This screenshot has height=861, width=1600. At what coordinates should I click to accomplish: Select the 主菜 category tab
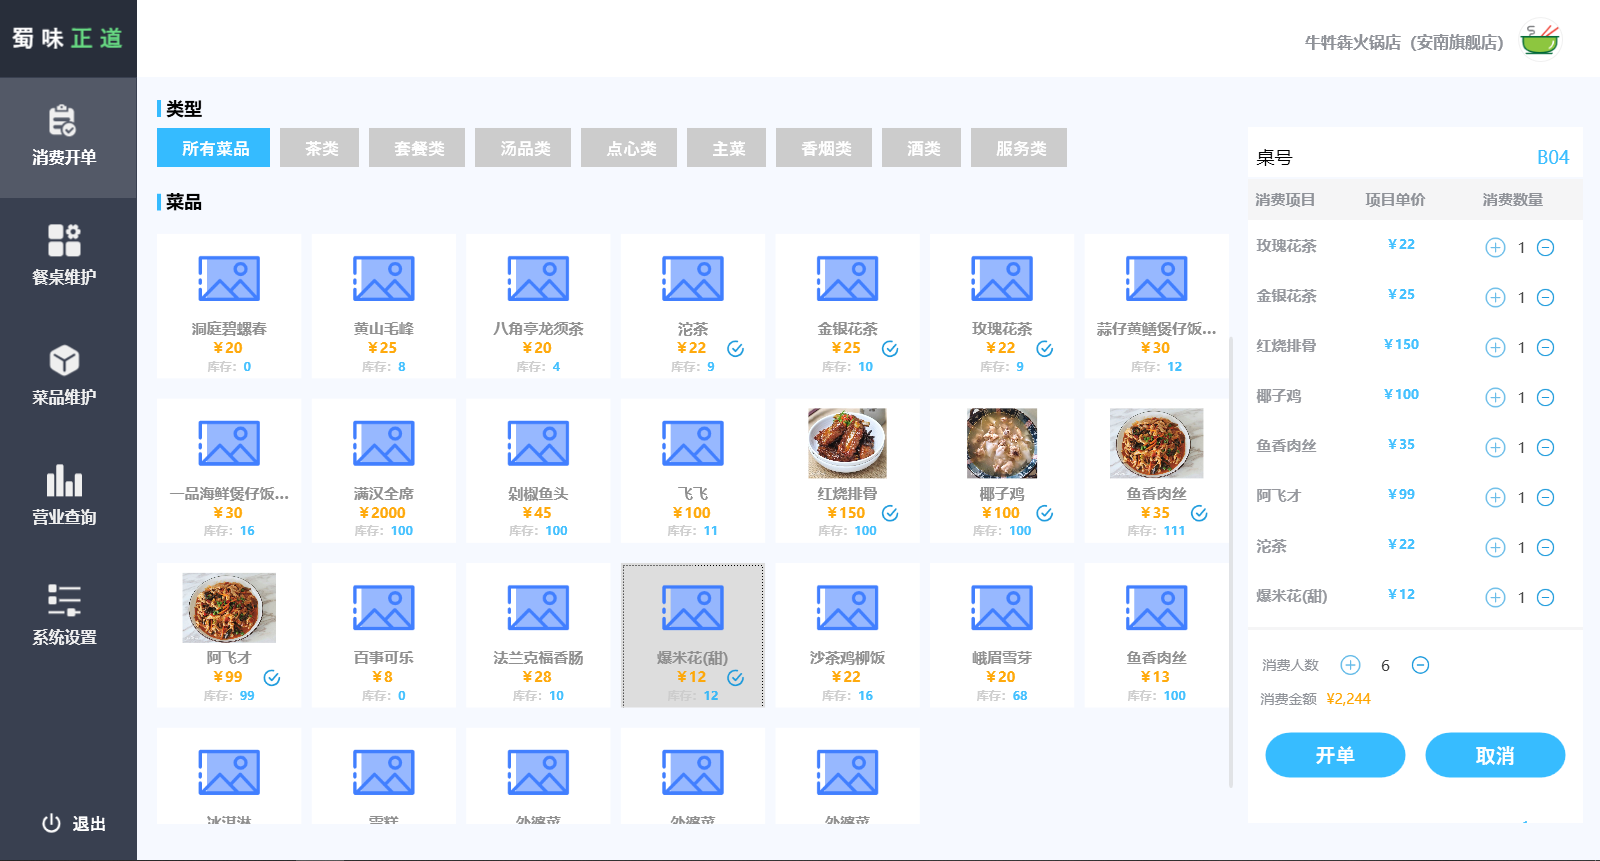(x=726, y=147)
